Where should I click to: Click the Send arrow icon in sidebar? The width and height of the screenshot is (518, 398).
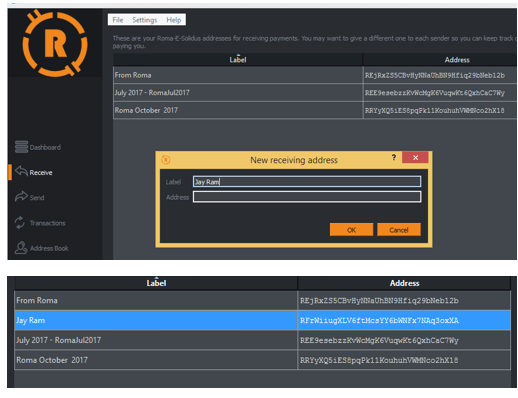point(21,196)
